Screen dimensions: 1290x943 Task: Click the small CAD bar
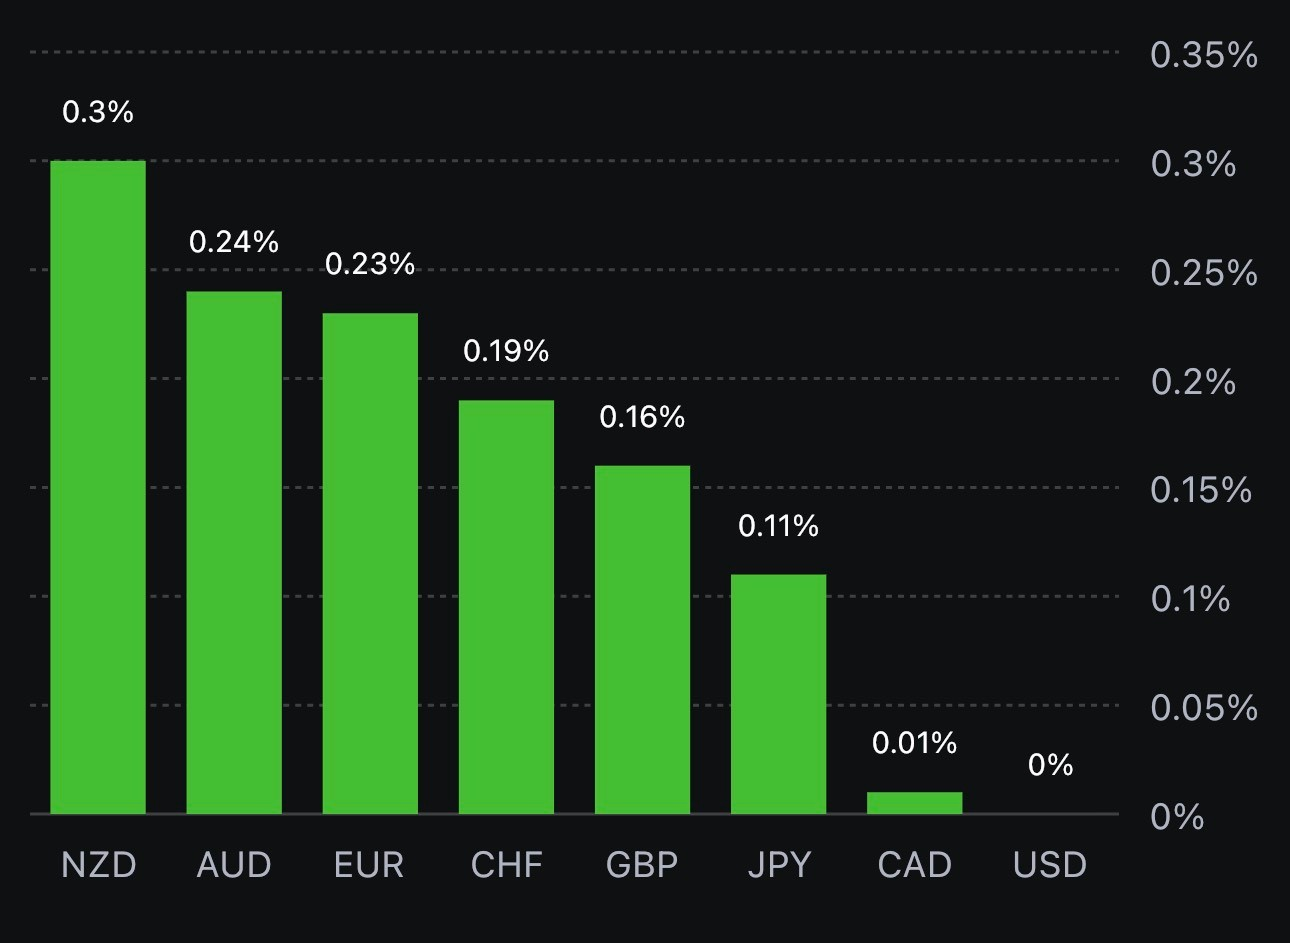coord(914,803)
